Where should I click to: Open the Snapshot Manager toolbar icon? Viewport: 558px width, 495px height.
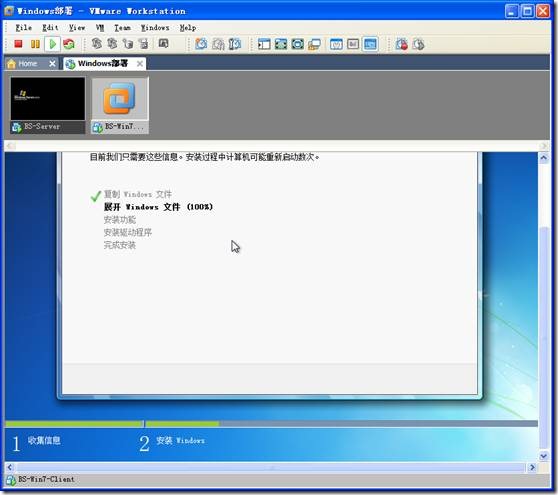[x=235, y=44]
